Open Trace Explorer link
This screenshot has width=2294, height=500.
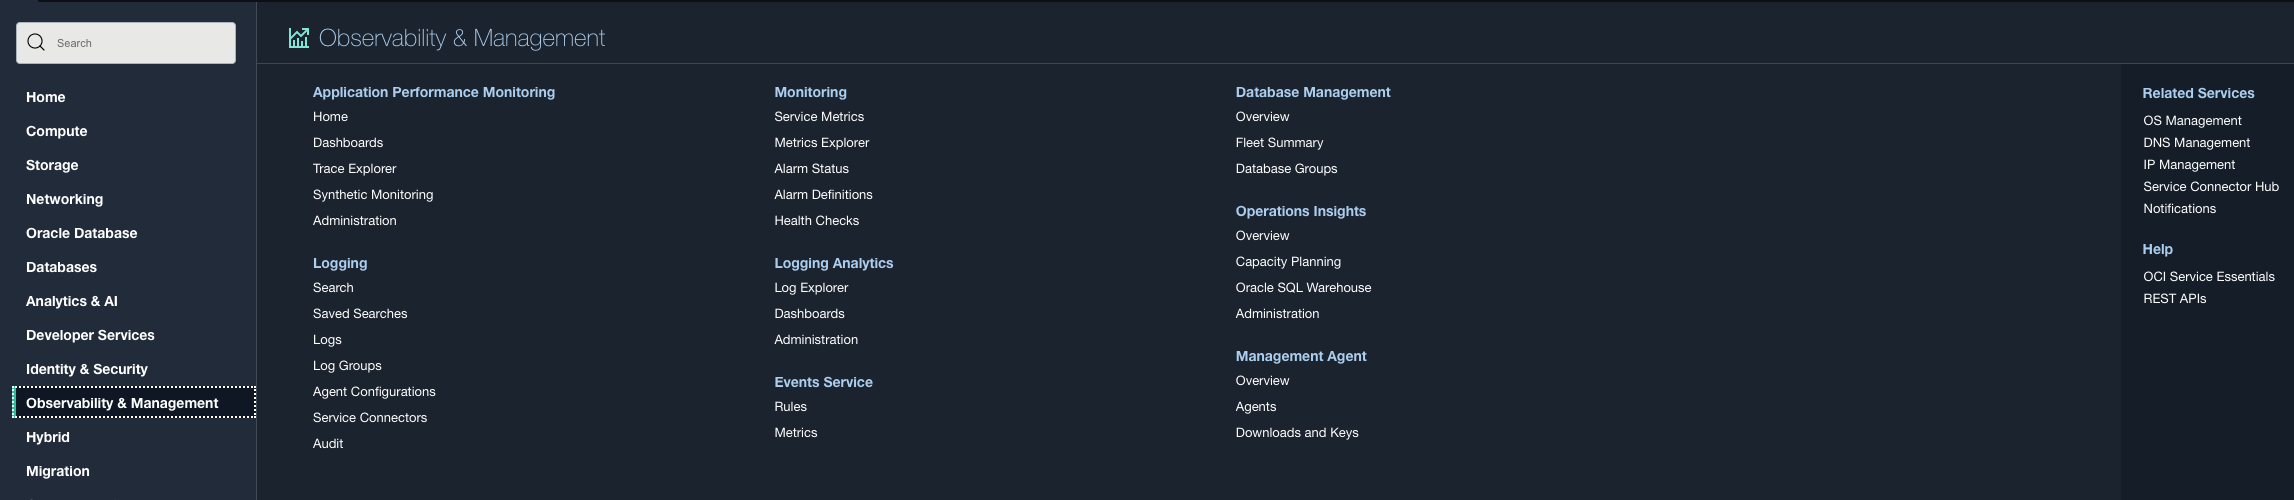click(x=354, y=169)
